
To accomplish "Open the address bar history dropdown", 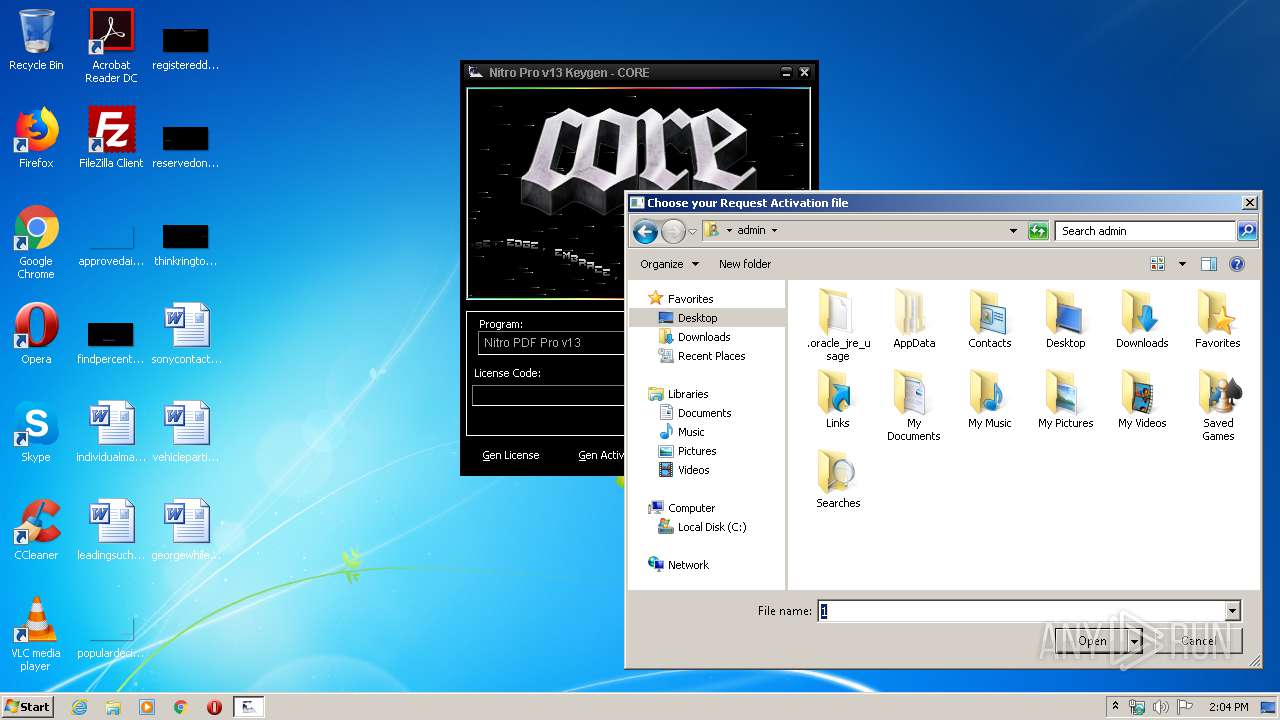I will (1014, 231).
